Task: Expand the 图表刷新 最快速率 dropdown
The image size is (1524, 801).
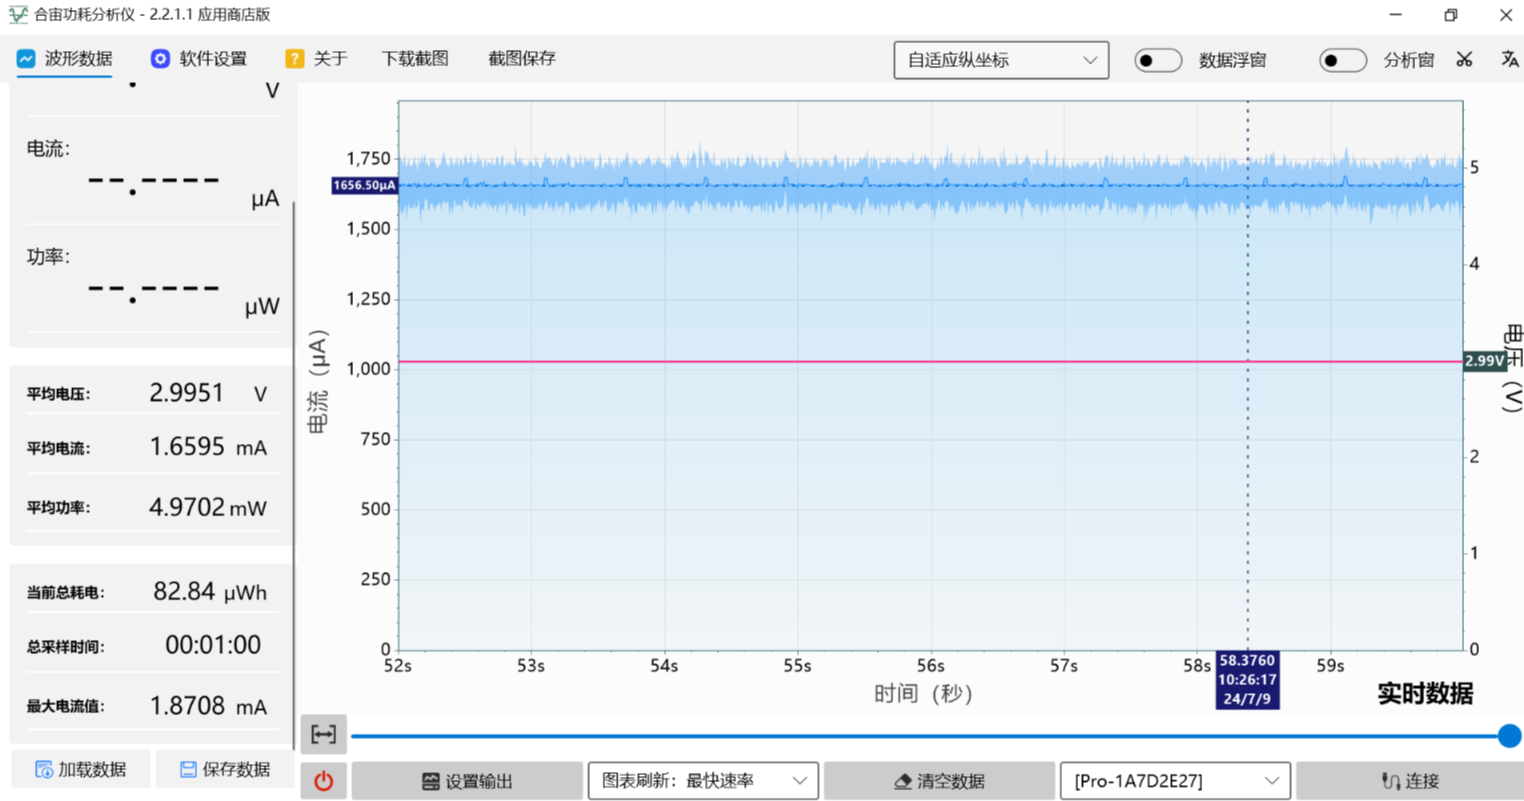Action: [703, 781]
